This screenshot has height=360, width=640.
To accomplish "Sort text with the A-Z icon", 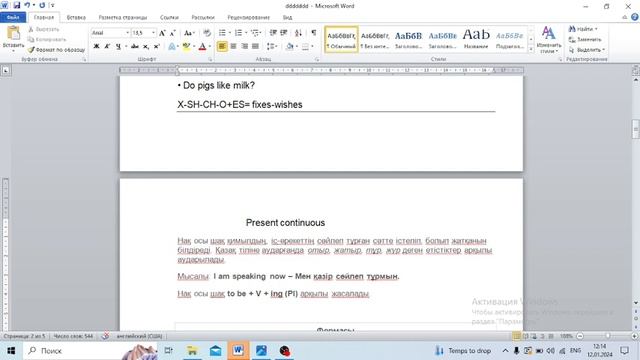I will pyautogui.click(x=298, y=33).
